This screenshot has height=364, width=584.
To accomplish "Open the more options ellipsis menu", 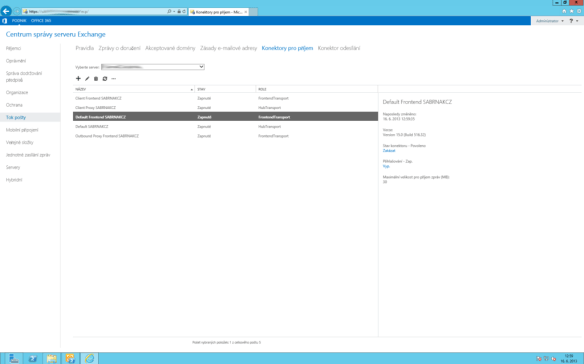I will coord(114,79).
